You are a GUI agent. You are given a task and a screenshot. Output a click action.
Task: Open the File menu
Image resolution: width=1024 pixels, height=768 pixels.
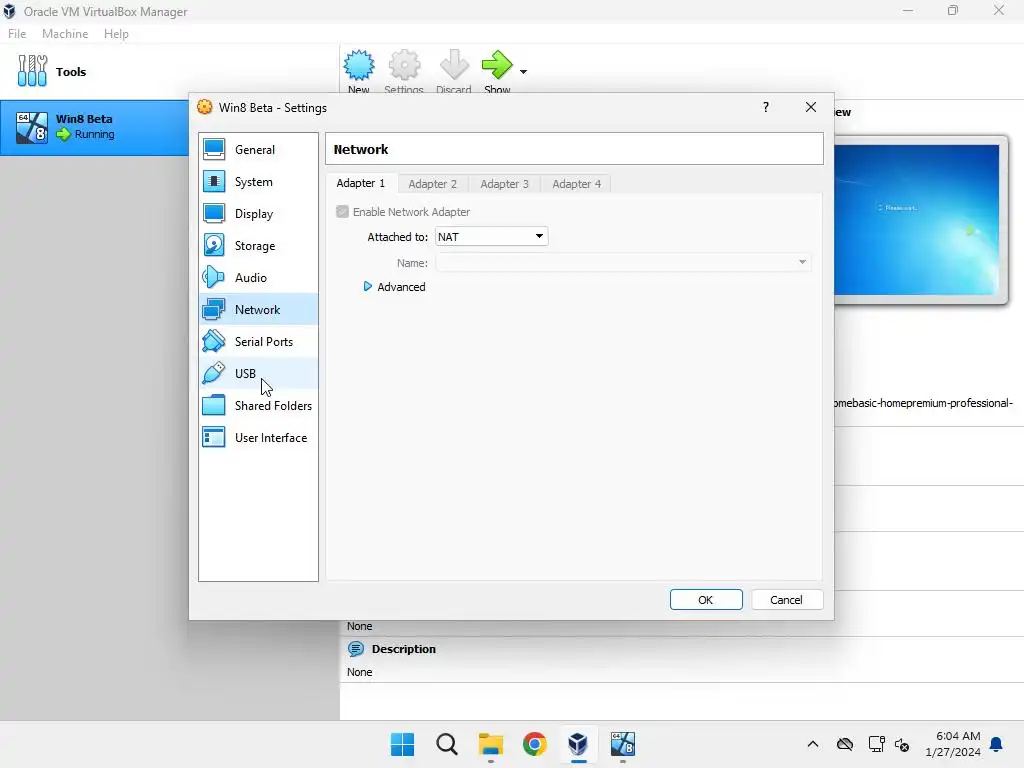click(x=17, y=34)
